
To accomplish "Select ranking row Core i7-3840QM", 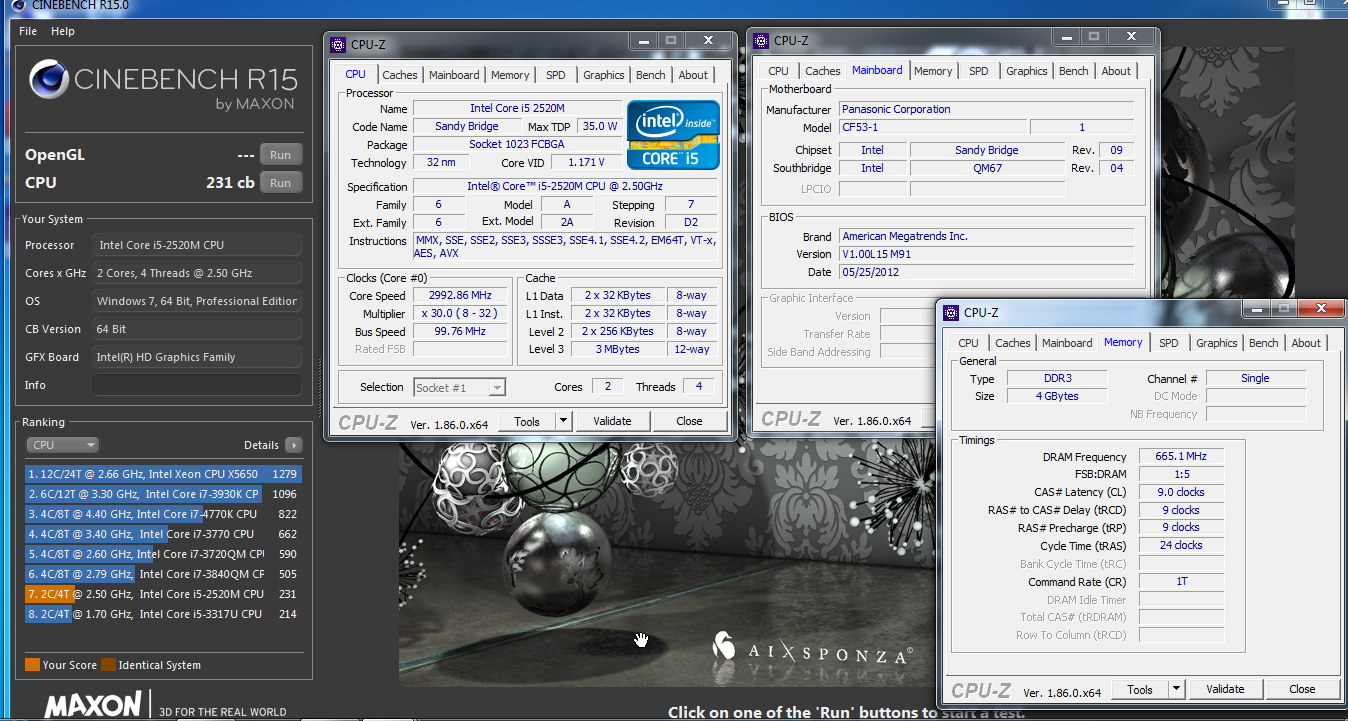I will [x=164, y=574].
